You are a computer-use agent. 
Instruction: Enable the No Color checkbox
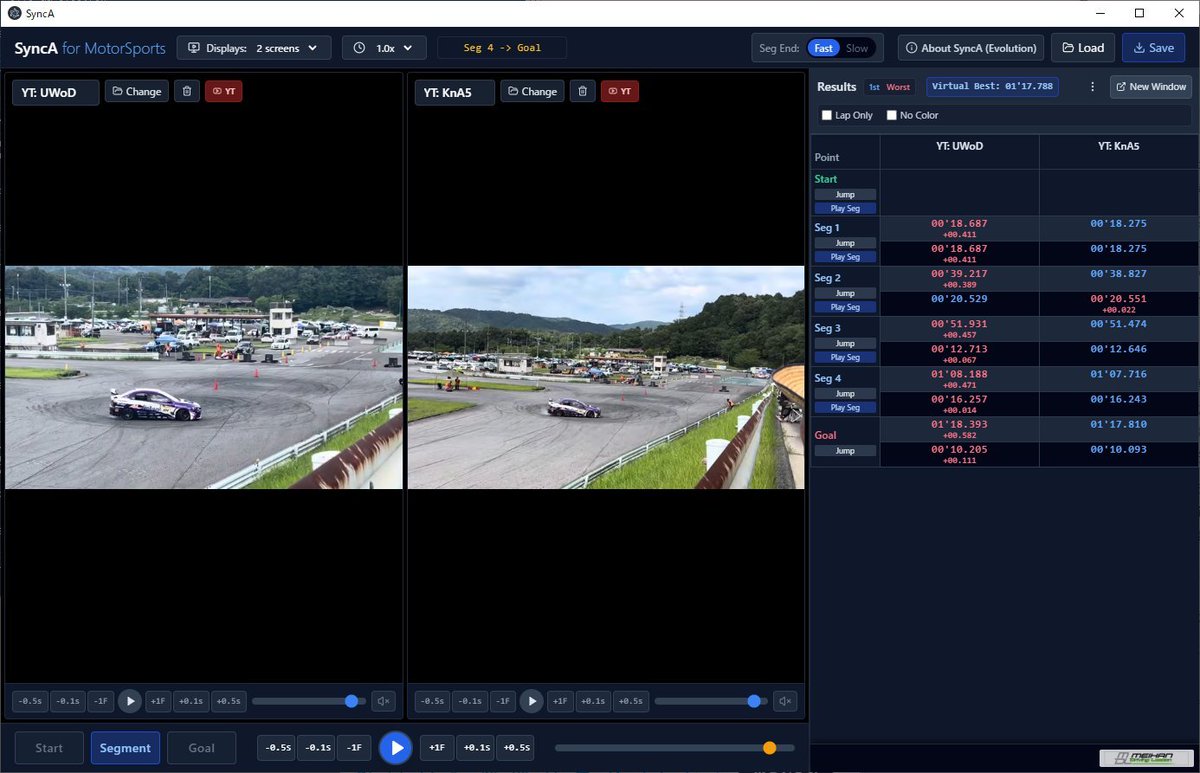(892, 115)
